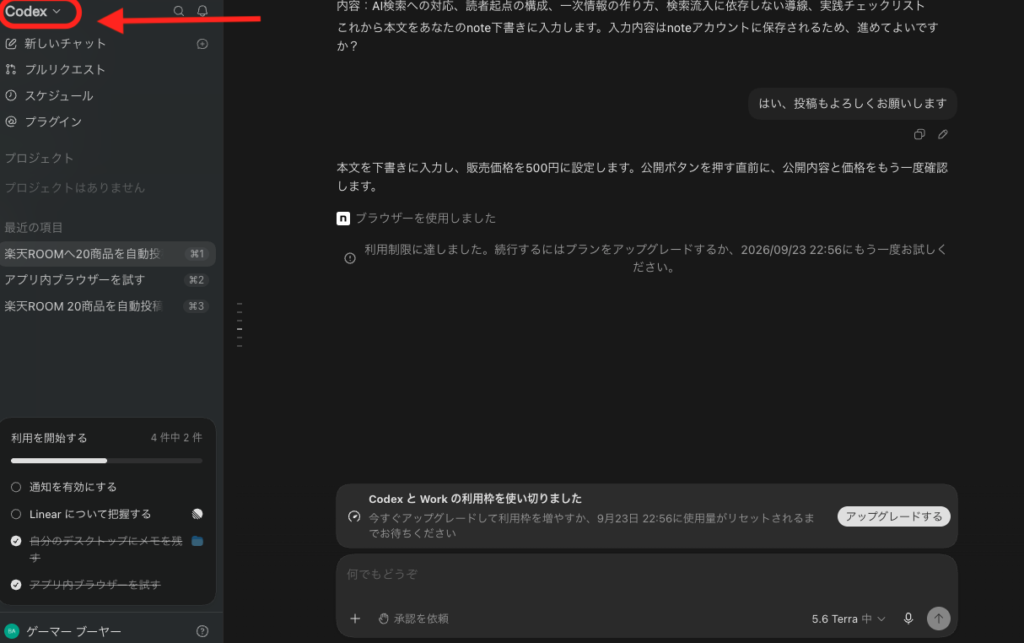This screenshot has width=1024, height=643.
Task: Click the send arrow button
Action: pyautogui.click(x=938, y=618)
